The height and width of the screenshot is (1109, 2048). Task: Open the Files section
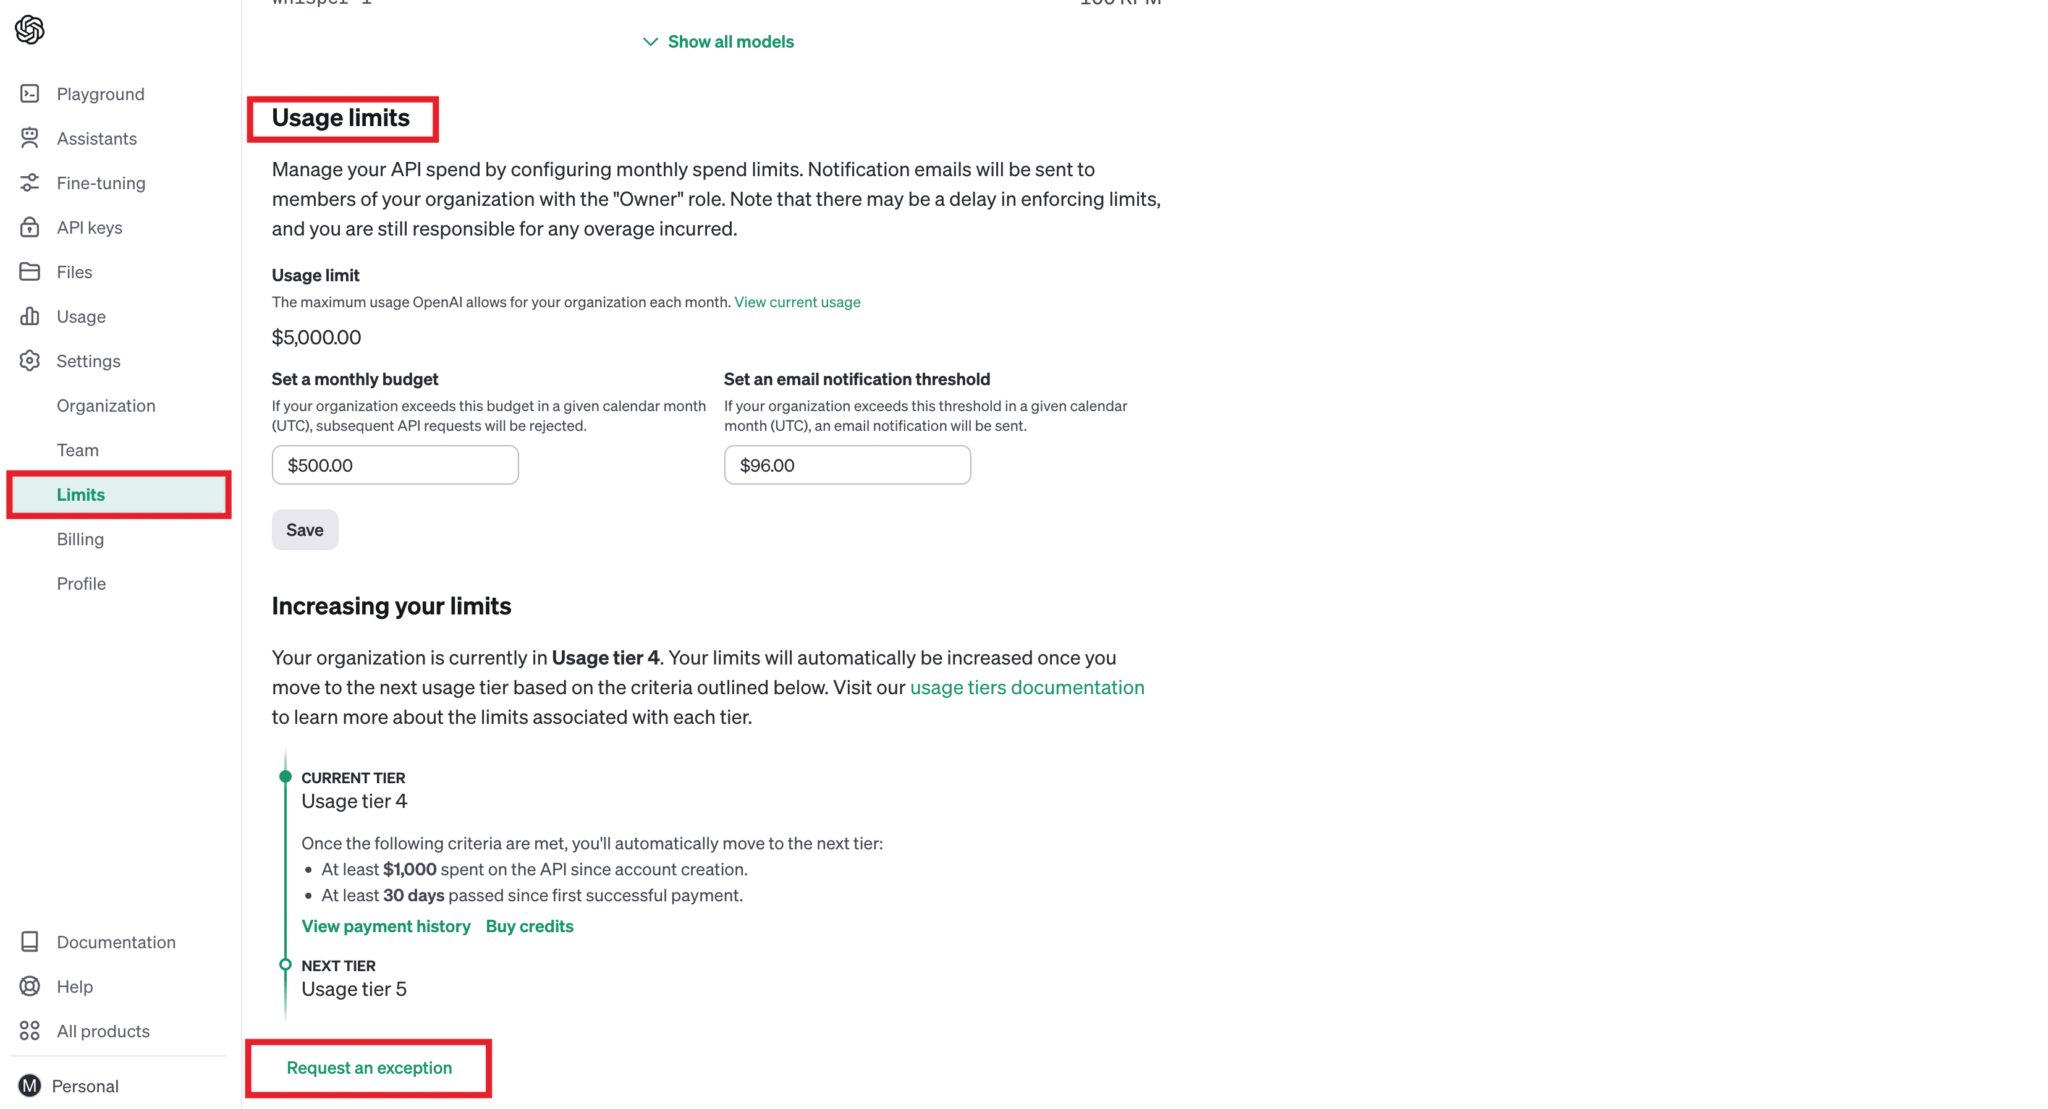pos(73,271)
